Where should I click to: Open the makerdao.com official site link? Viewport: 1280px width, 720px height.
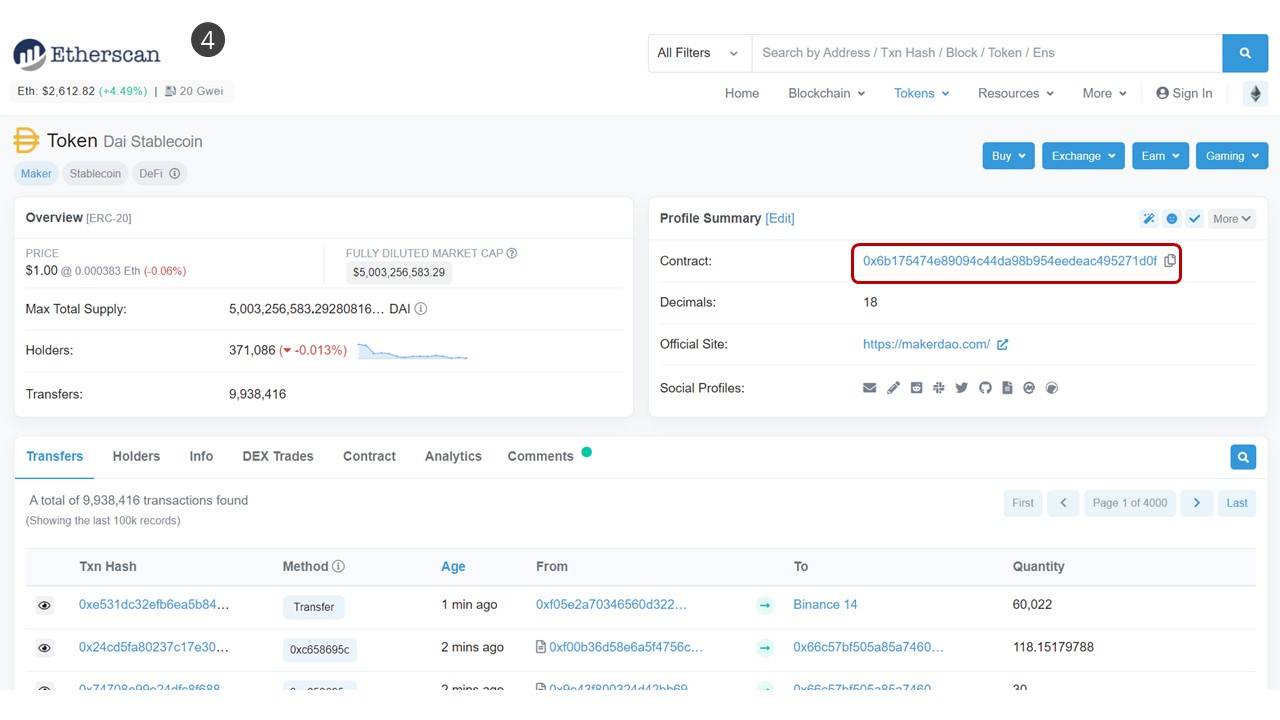[x=926, y=344]
